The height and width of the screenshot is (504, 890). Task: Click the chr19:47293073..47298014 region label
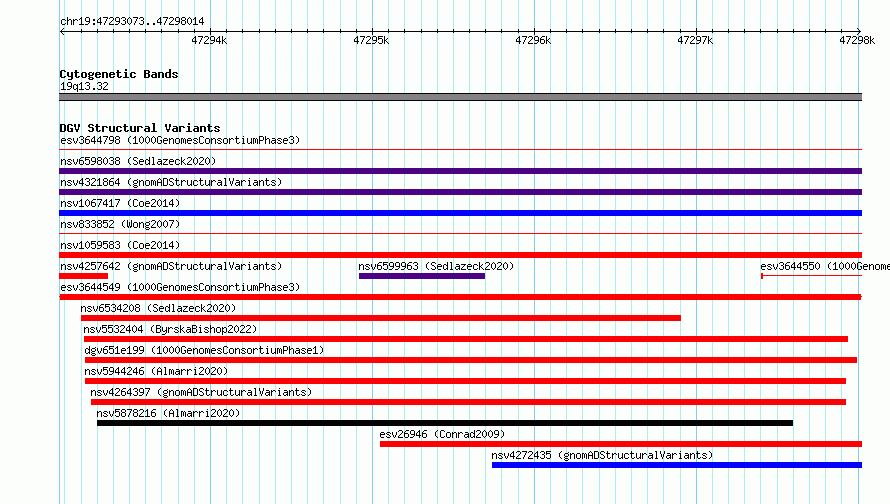click(x=132, y=22)
